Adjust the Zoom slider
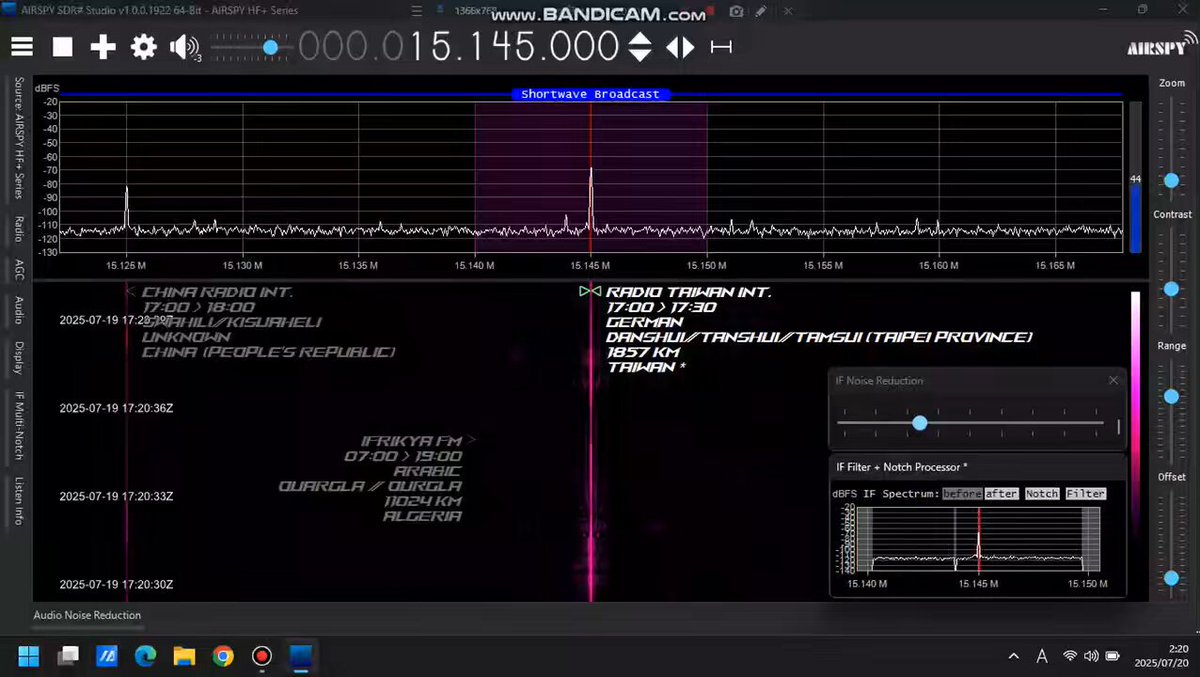1200x677 pixels. [x=1171, y=180]
